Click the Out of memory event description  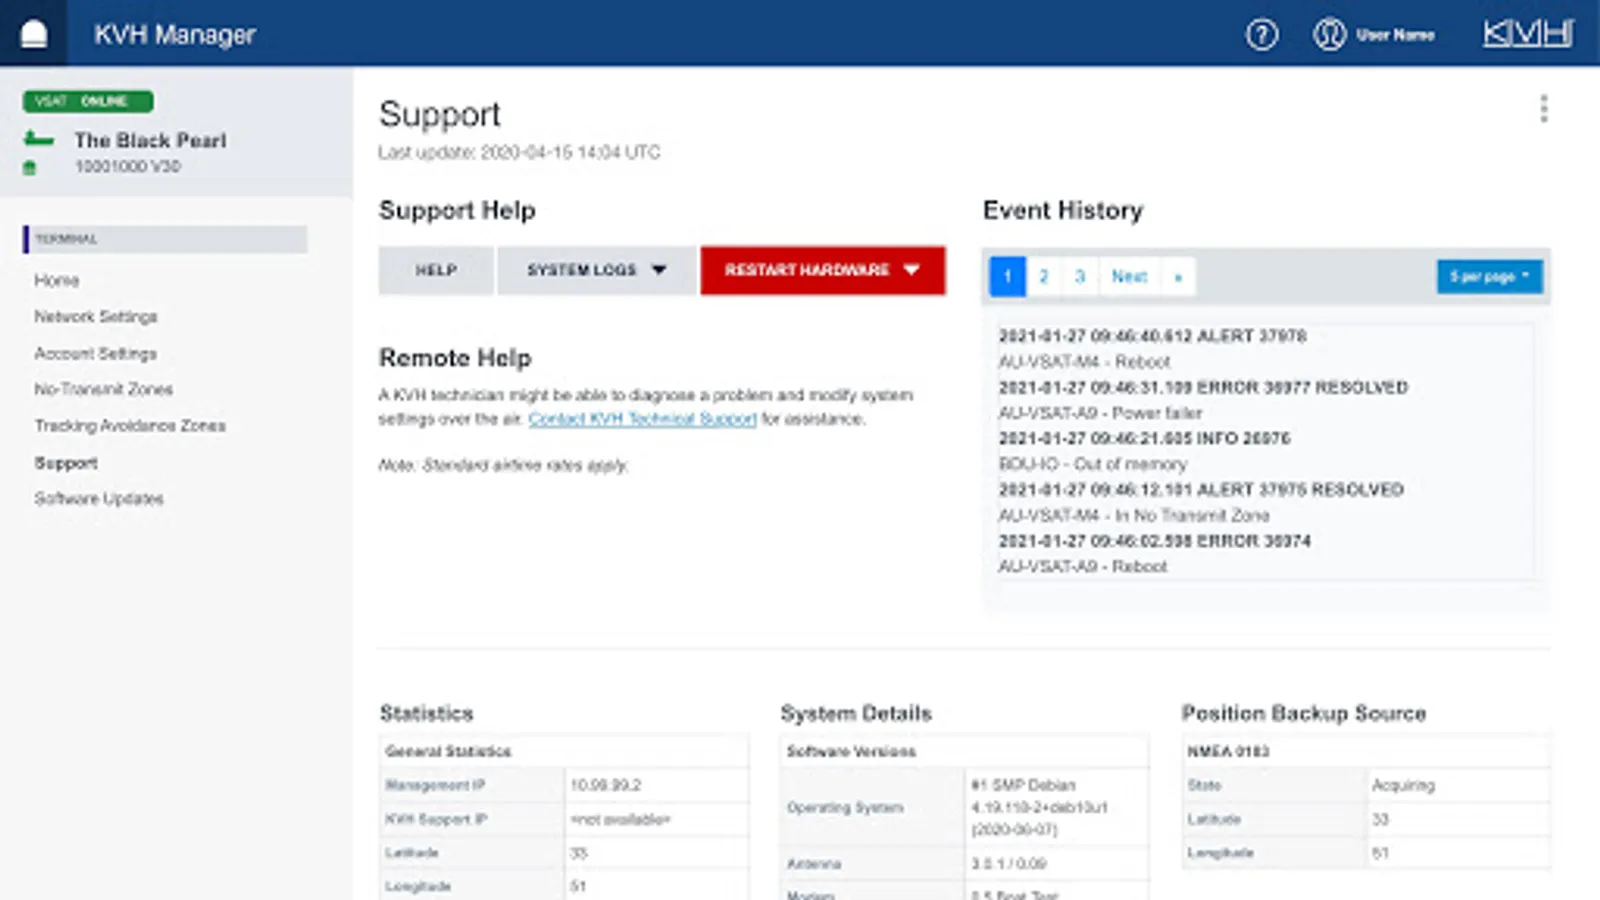click(1092, 464)
